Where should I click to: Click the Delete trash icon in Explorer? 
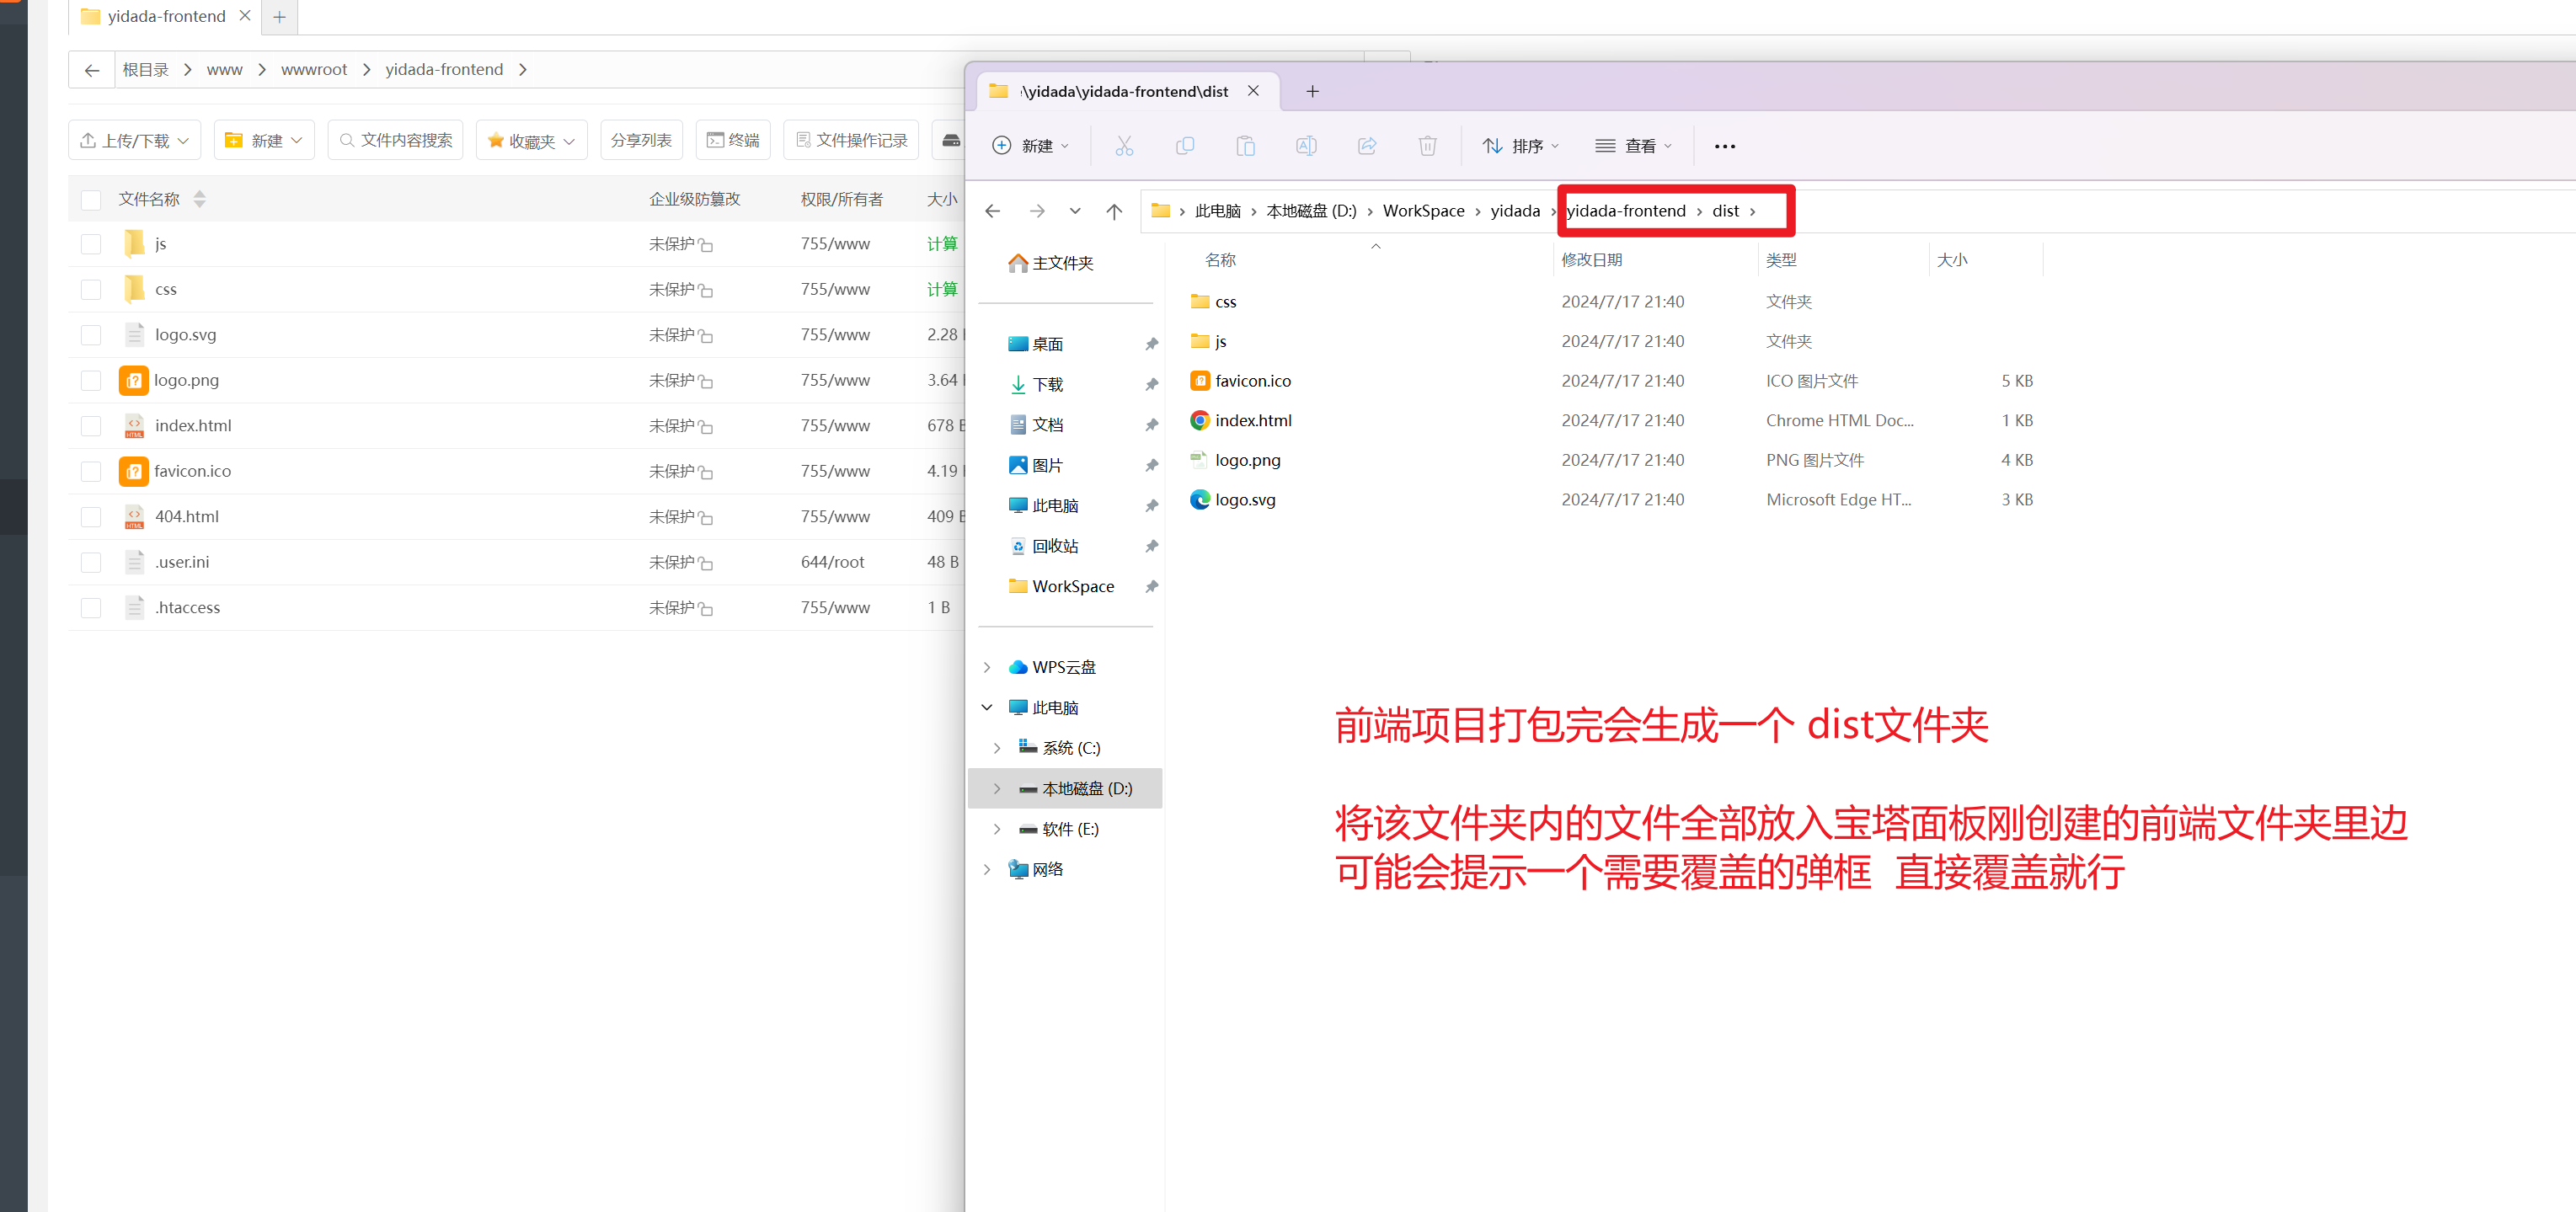point(1427,146)
